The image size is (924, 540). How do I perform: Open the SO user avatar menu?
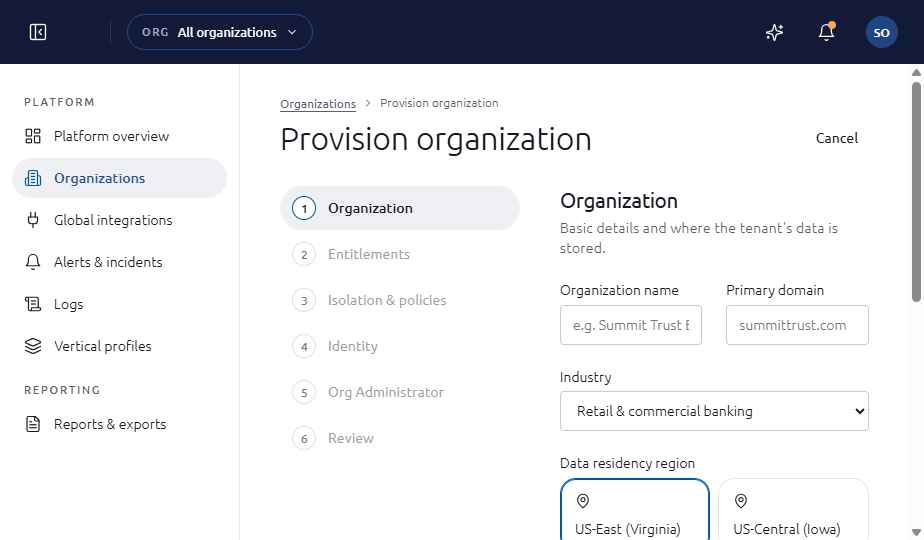(881, 32)
